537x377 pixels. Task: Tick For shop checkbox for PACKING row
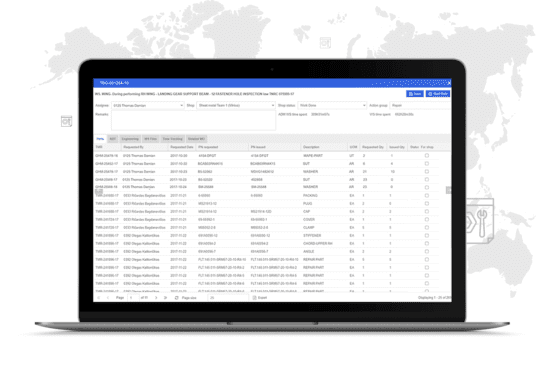tap(427, 196)
